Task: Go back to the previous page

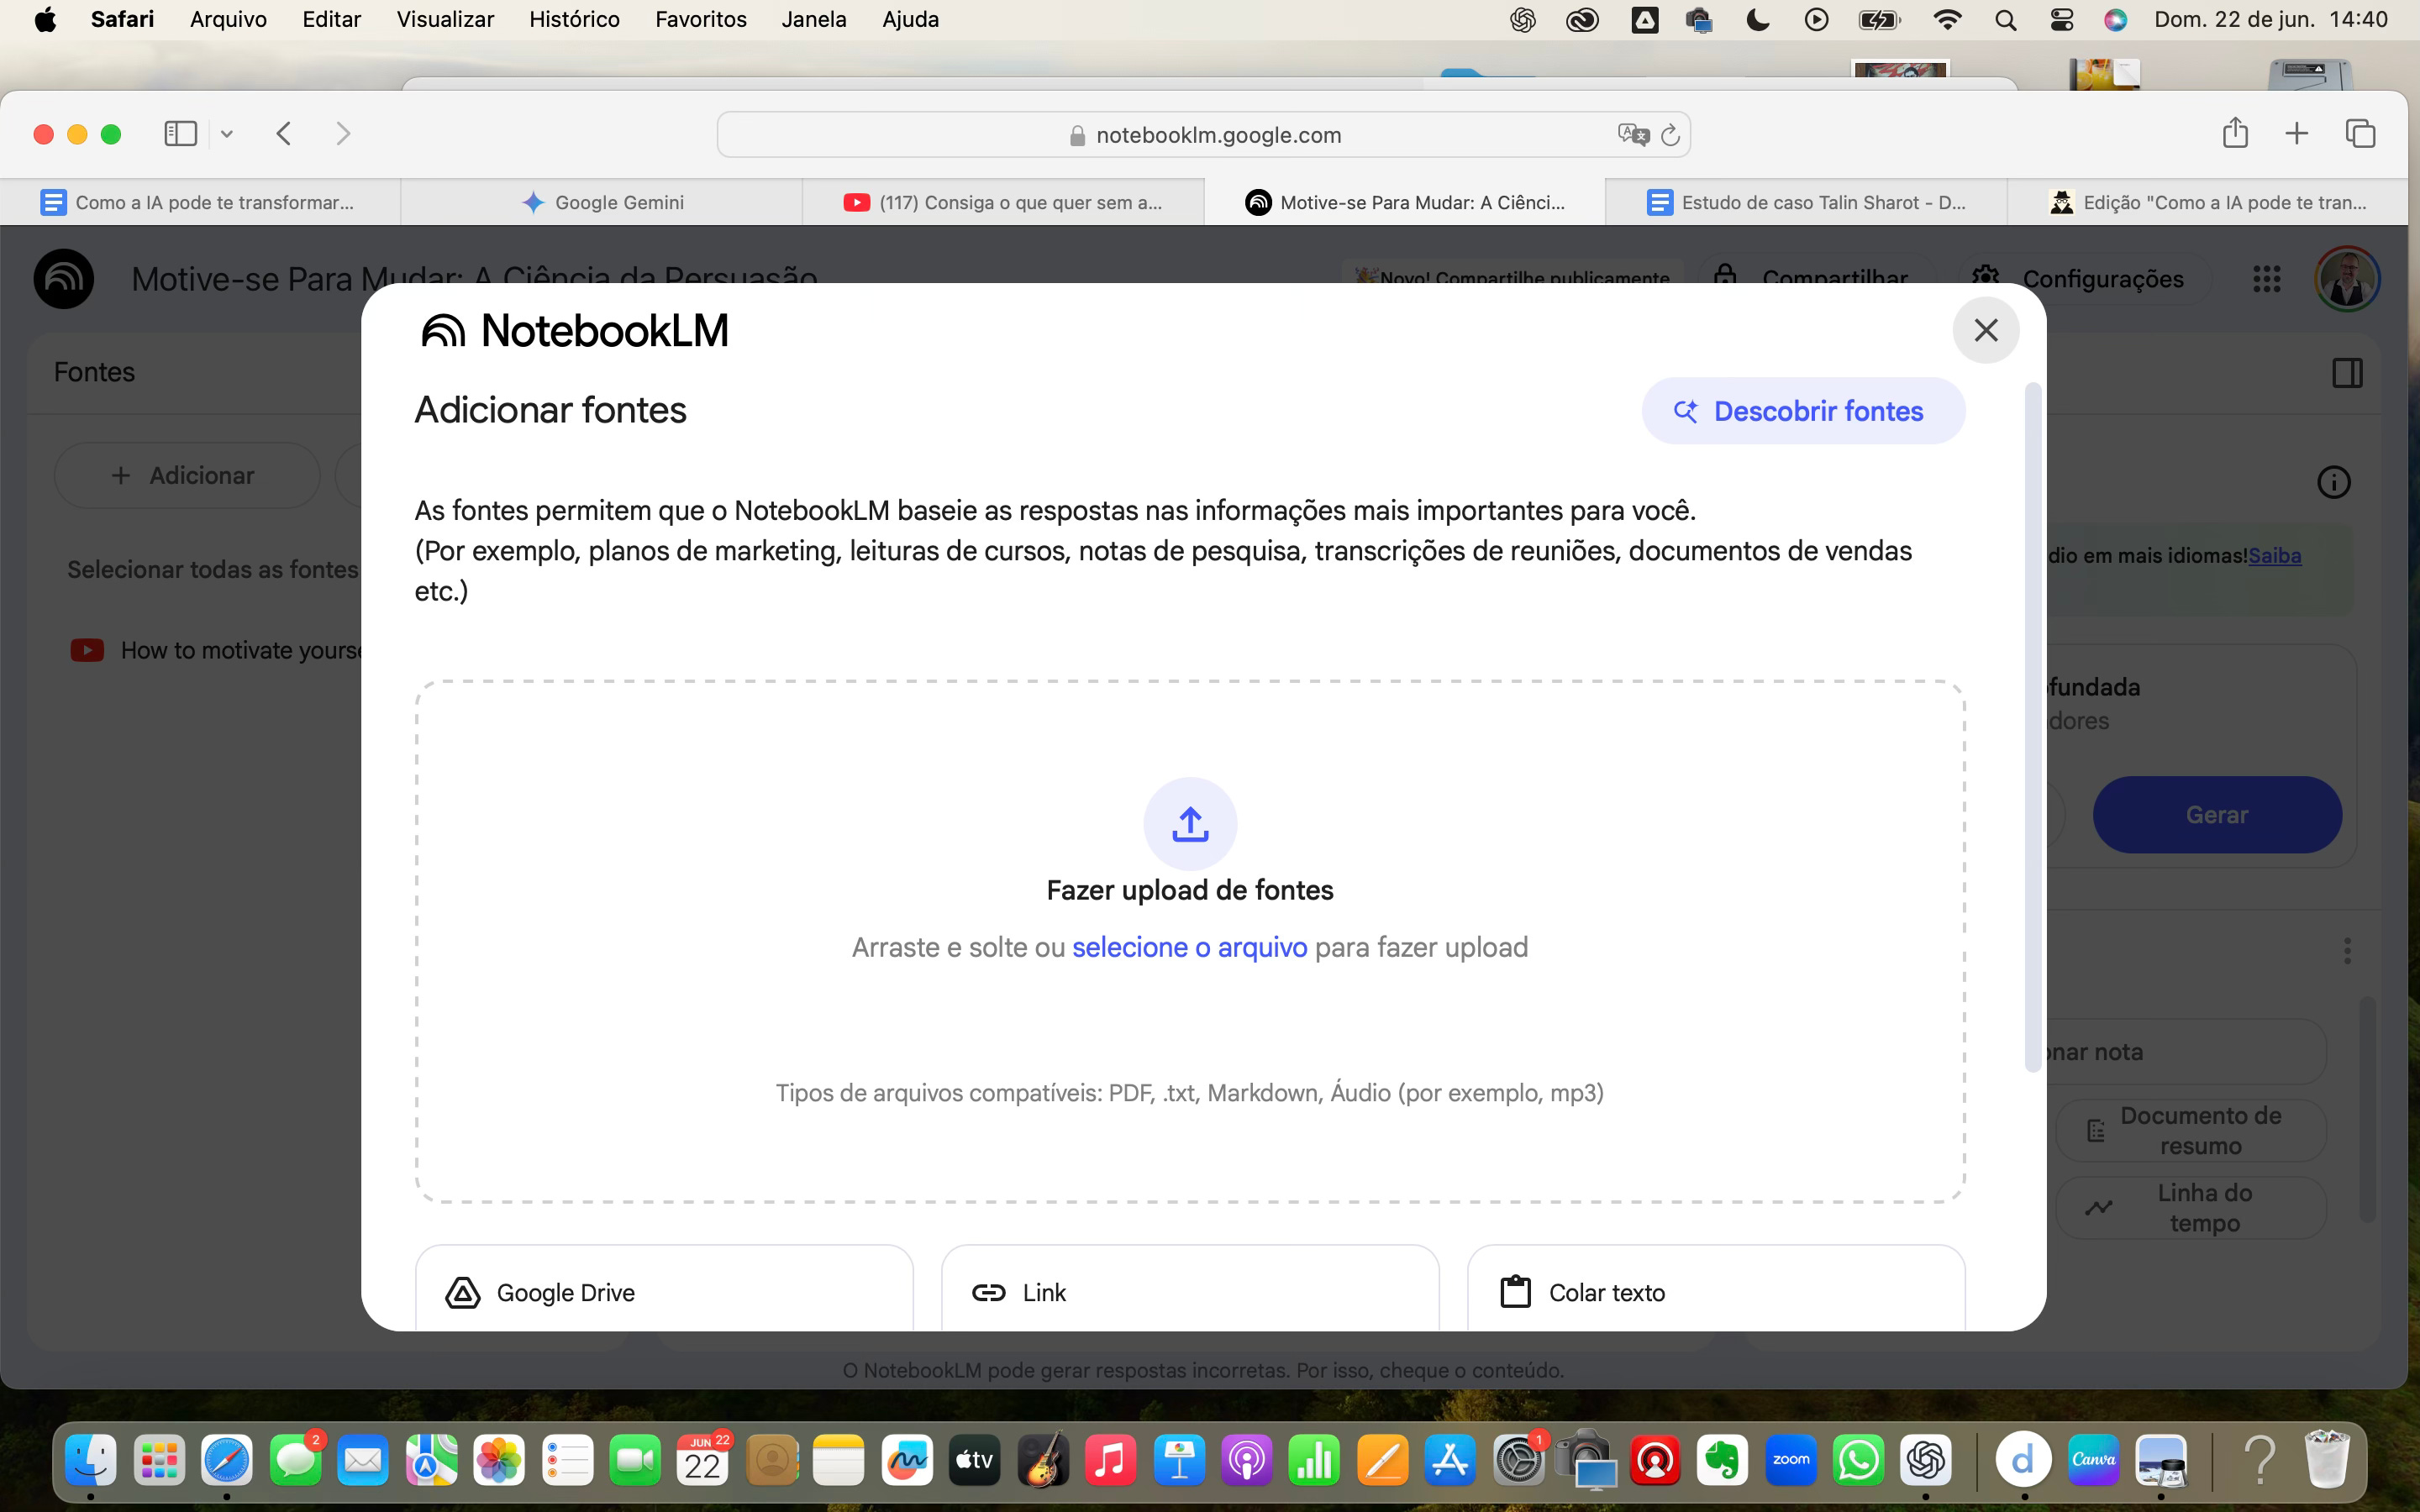Action: 284,134
